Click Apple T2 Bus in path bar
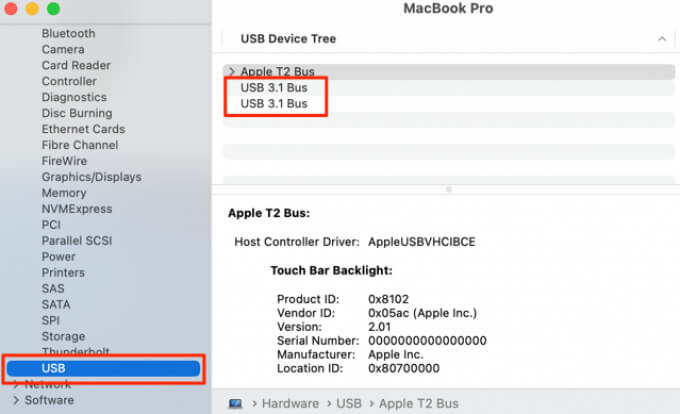The image size is (680, 414). (418, 404)
